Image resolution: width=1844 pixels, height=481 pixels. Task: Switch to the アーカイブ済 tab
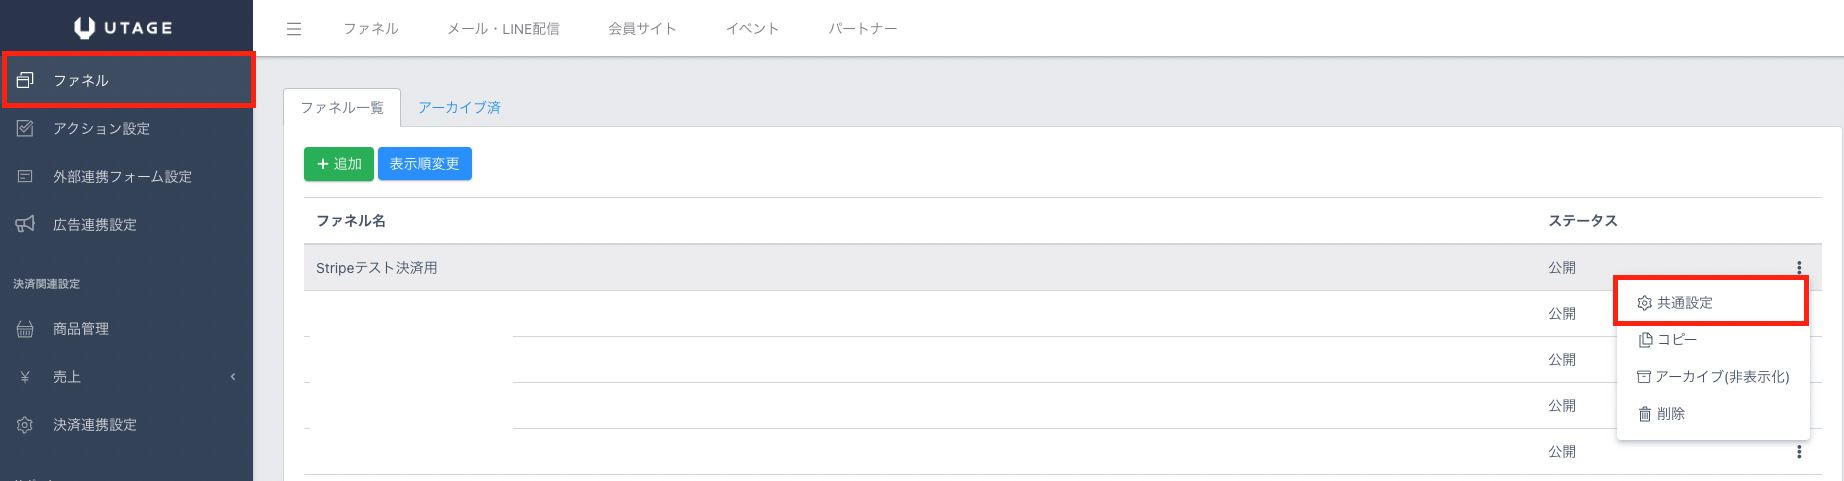[x=459, y=107]
